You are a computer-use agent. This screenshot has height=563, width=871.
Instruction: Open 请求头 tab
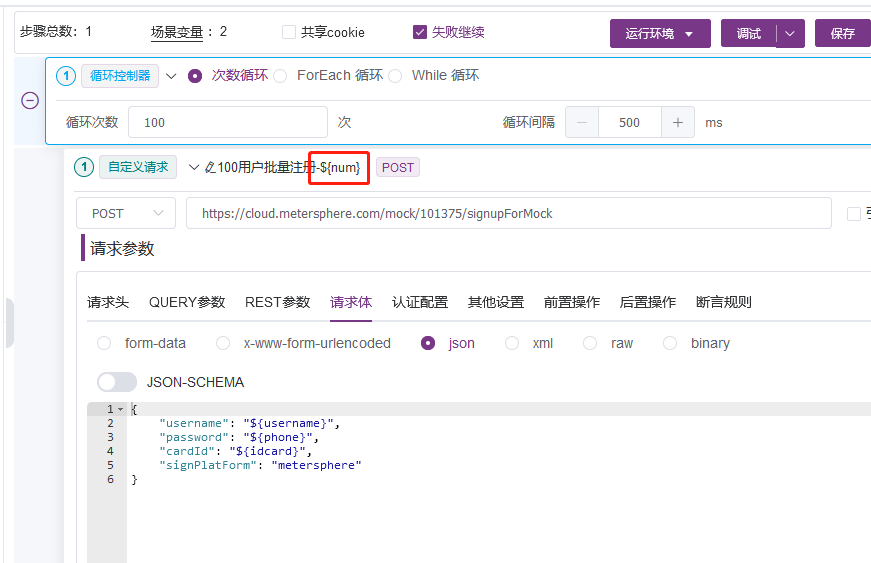(108, 302)
